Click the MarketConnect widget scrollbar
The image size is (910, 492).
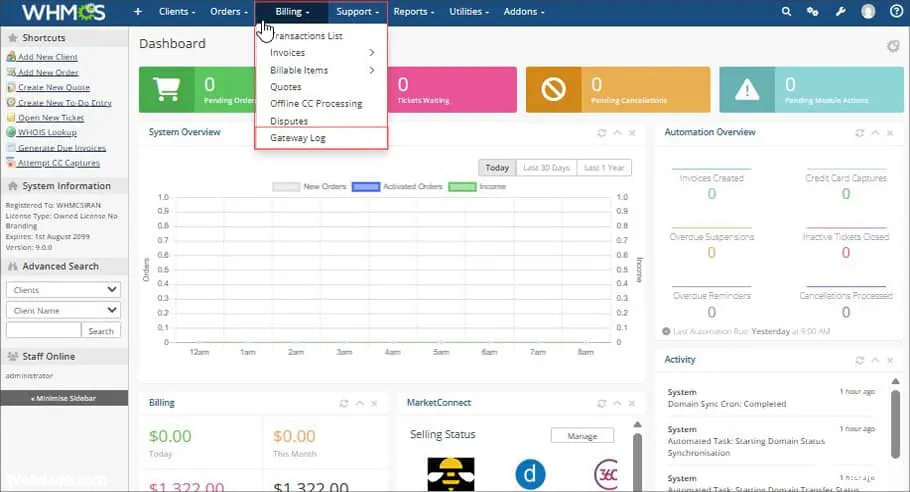click(x=637, y=462)
